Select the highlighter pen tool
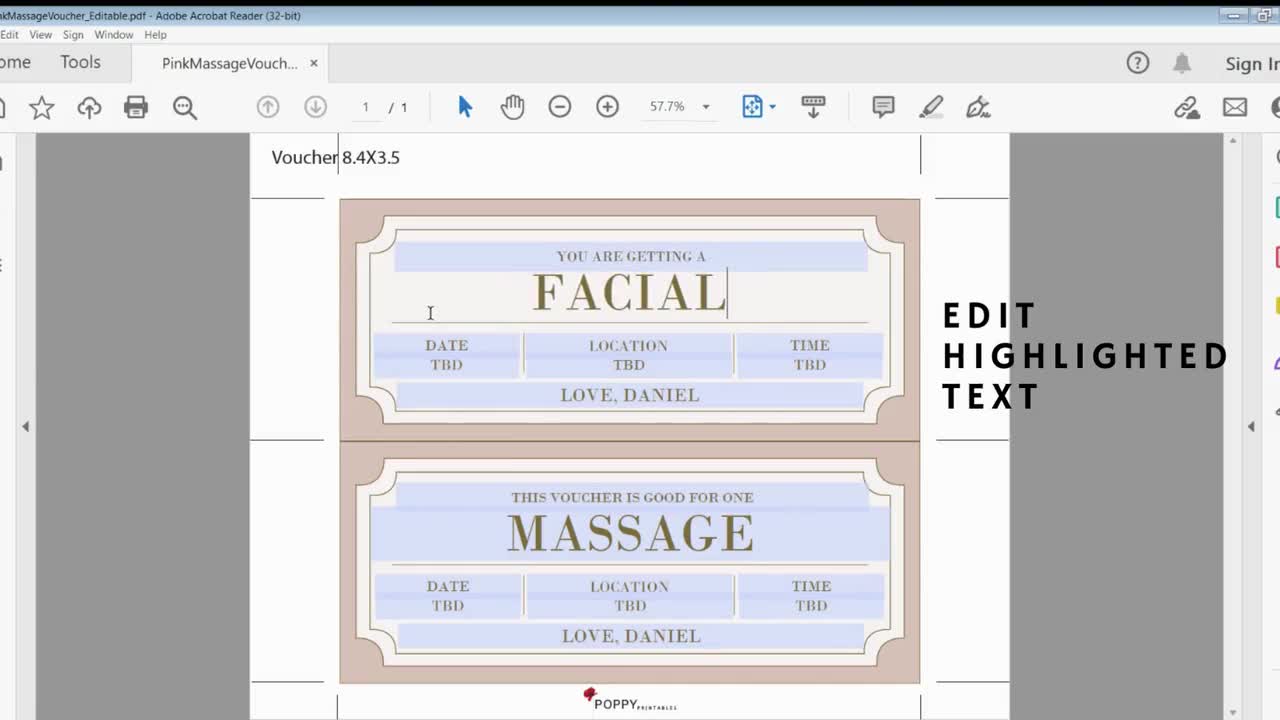Screen dimensions: 1280x720 coord(931,107)
